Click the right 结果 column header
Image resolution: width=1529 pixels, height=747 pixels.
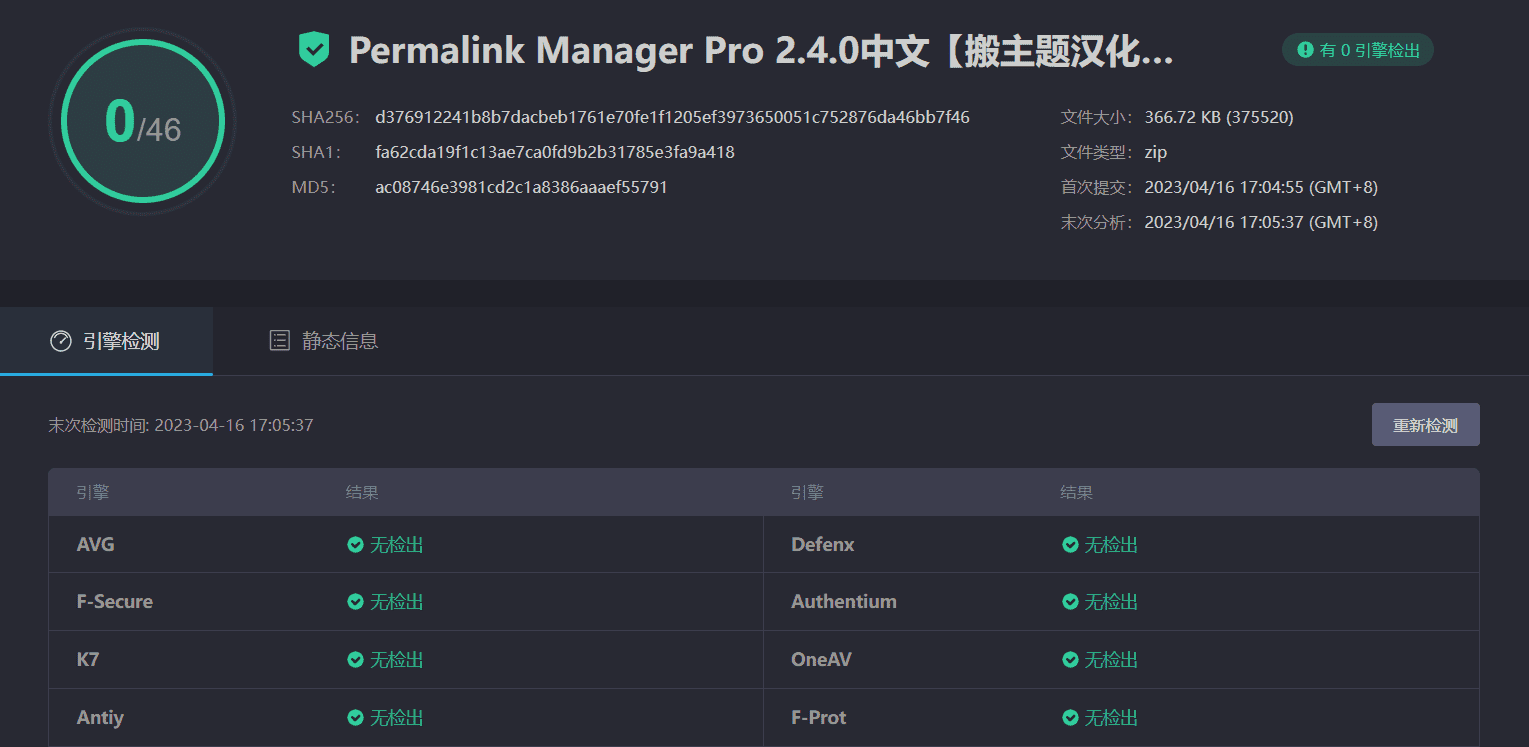click(x=1077, y=493)
